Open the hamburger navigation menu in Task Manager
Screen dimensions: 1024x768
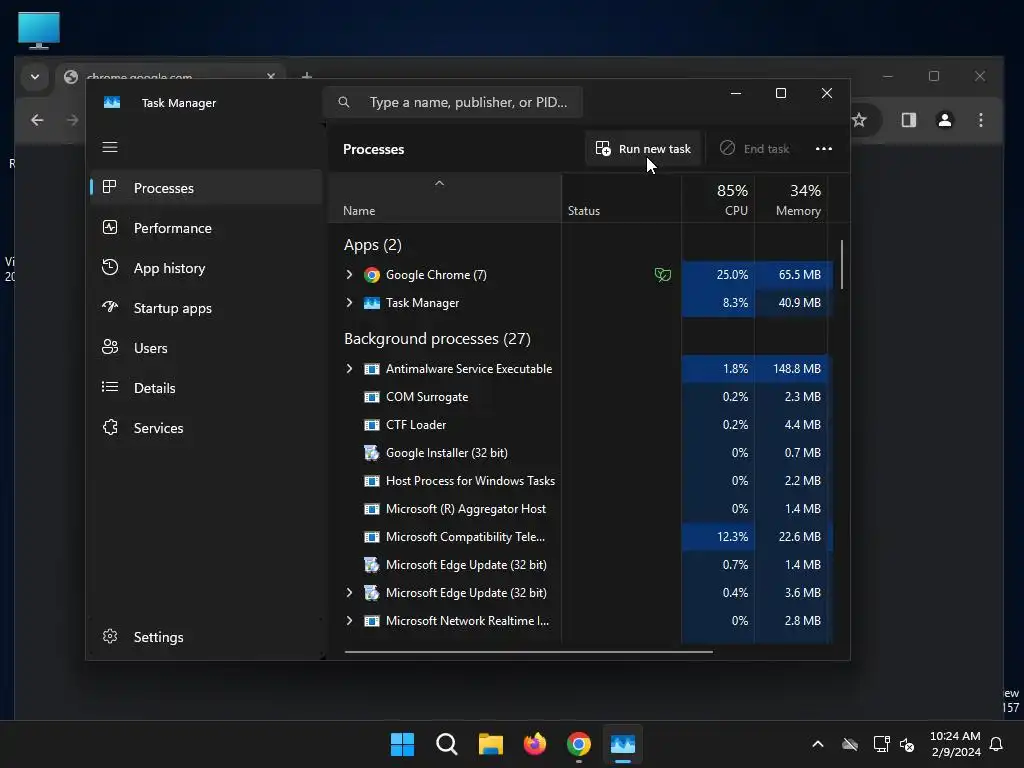click(110, 147)
